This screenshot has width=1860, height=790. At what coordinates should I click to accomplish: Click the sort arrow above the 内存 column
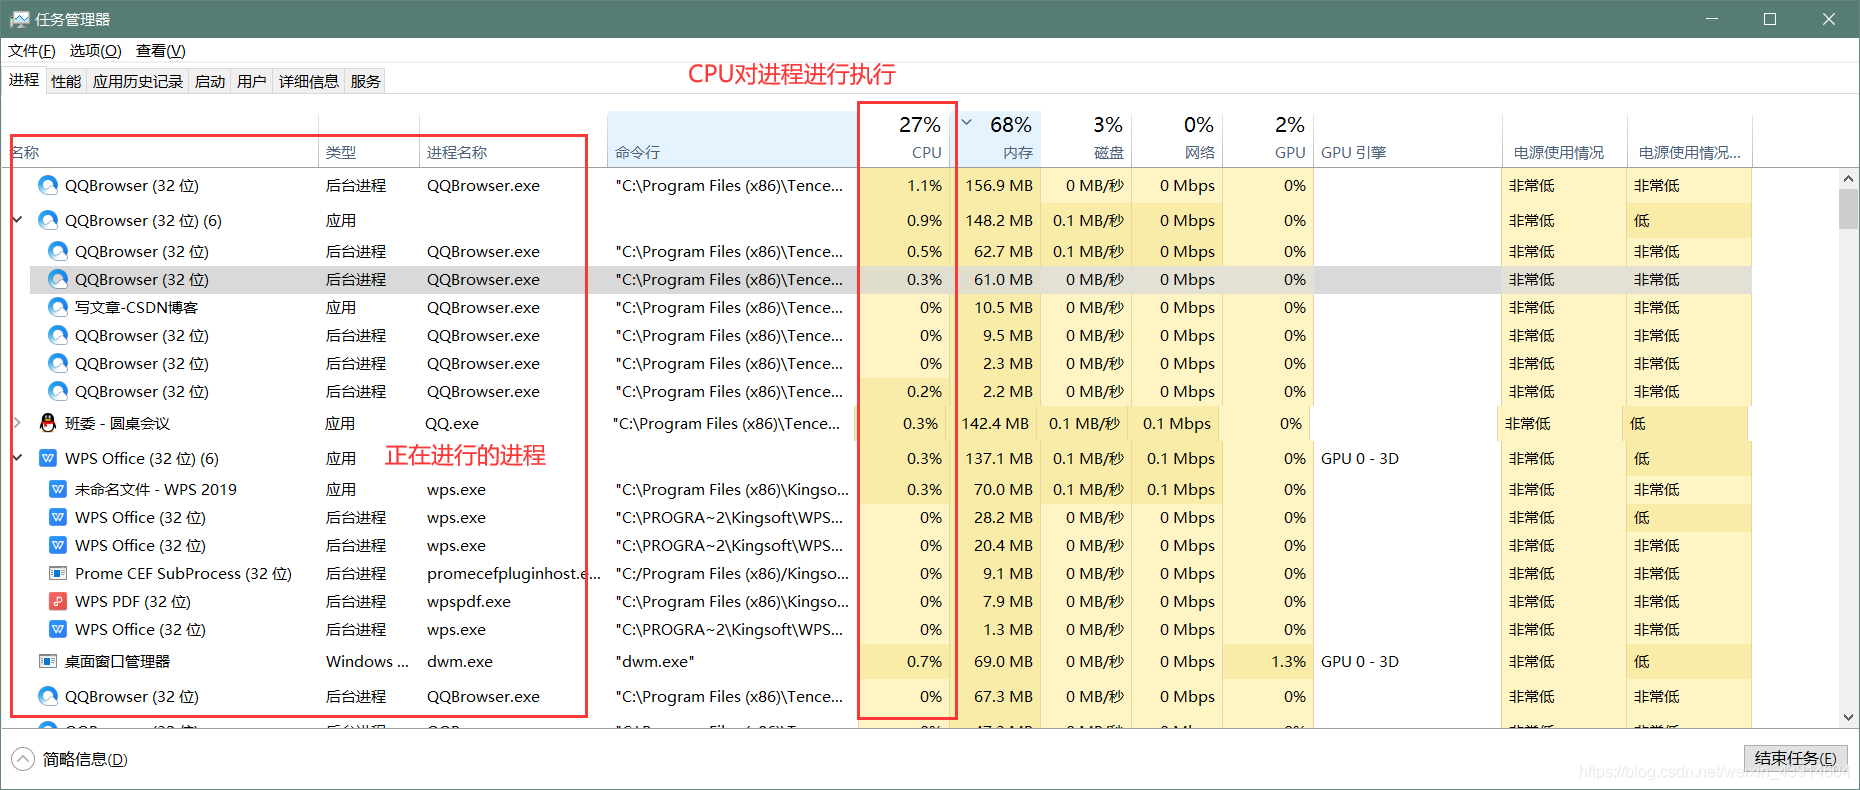967,123
